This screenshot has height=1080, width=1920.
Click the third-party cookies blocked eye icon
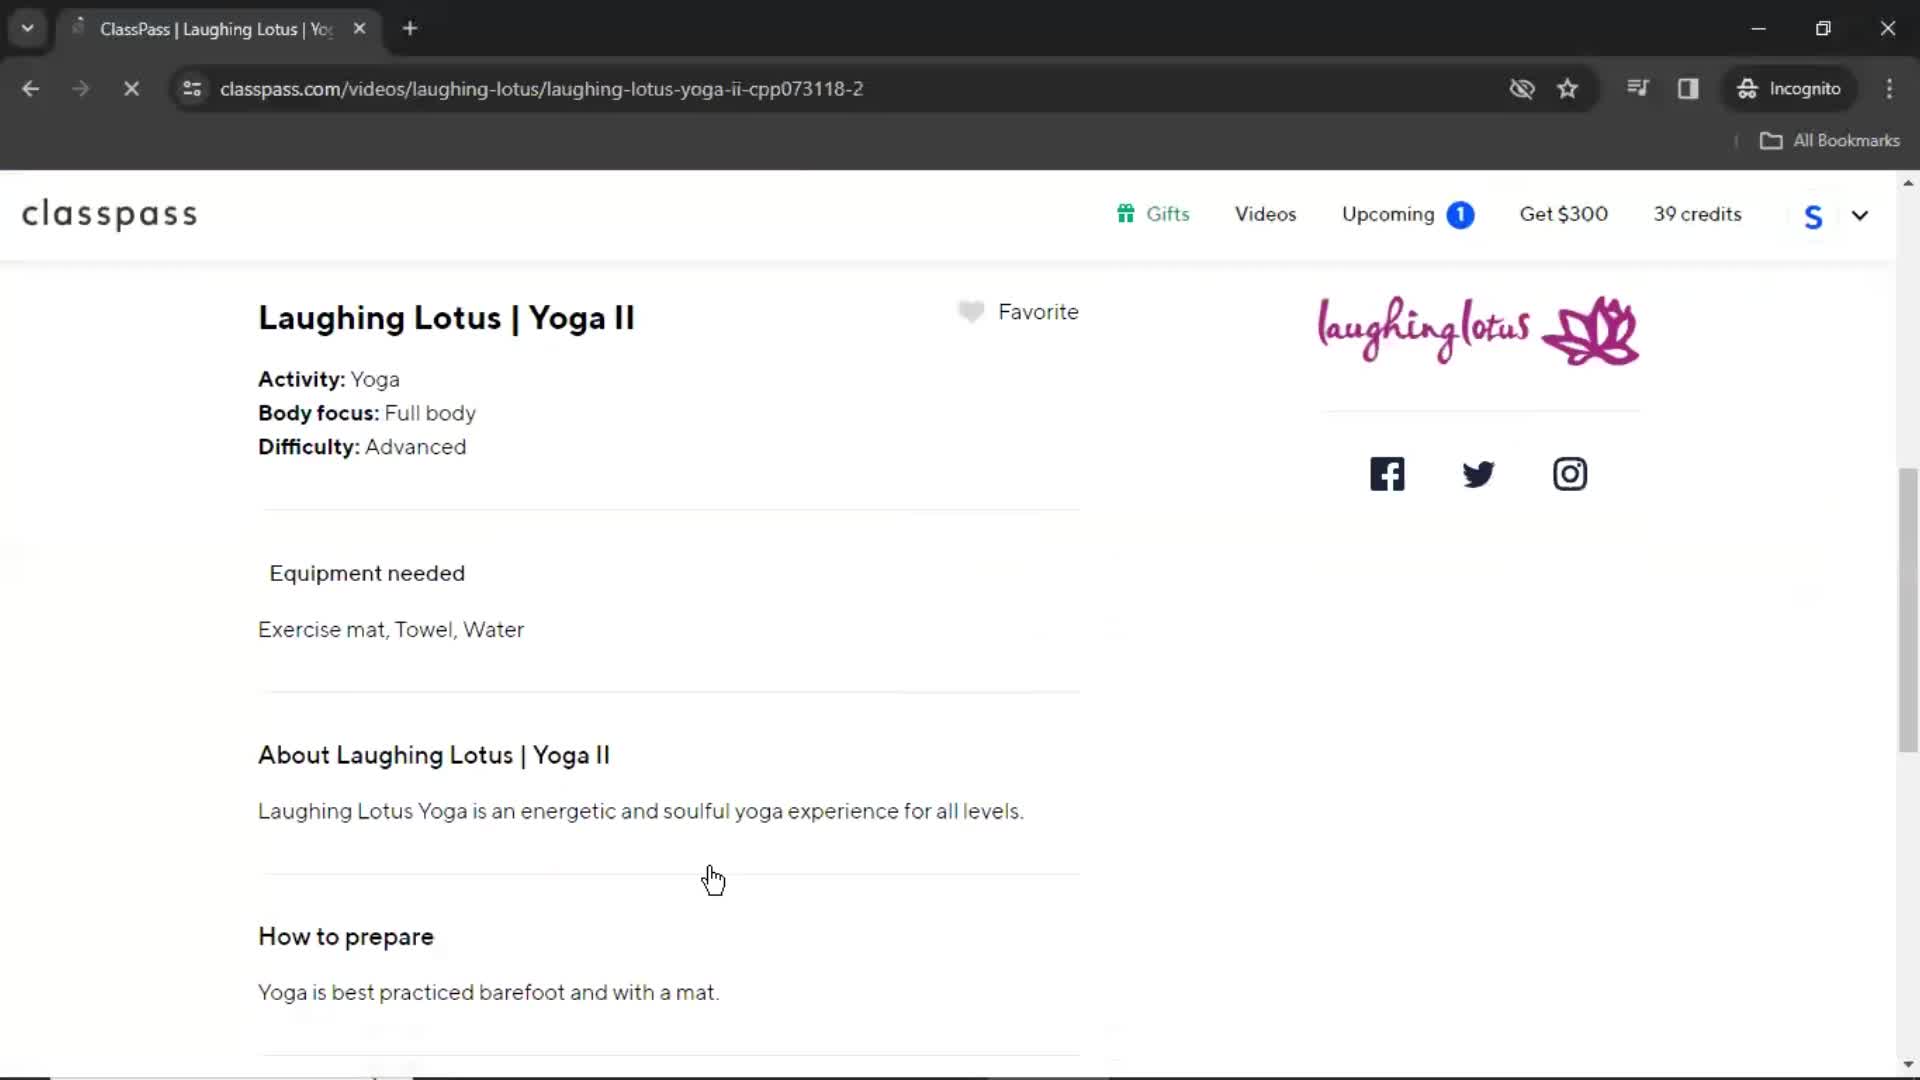[x=1522, y=89]
